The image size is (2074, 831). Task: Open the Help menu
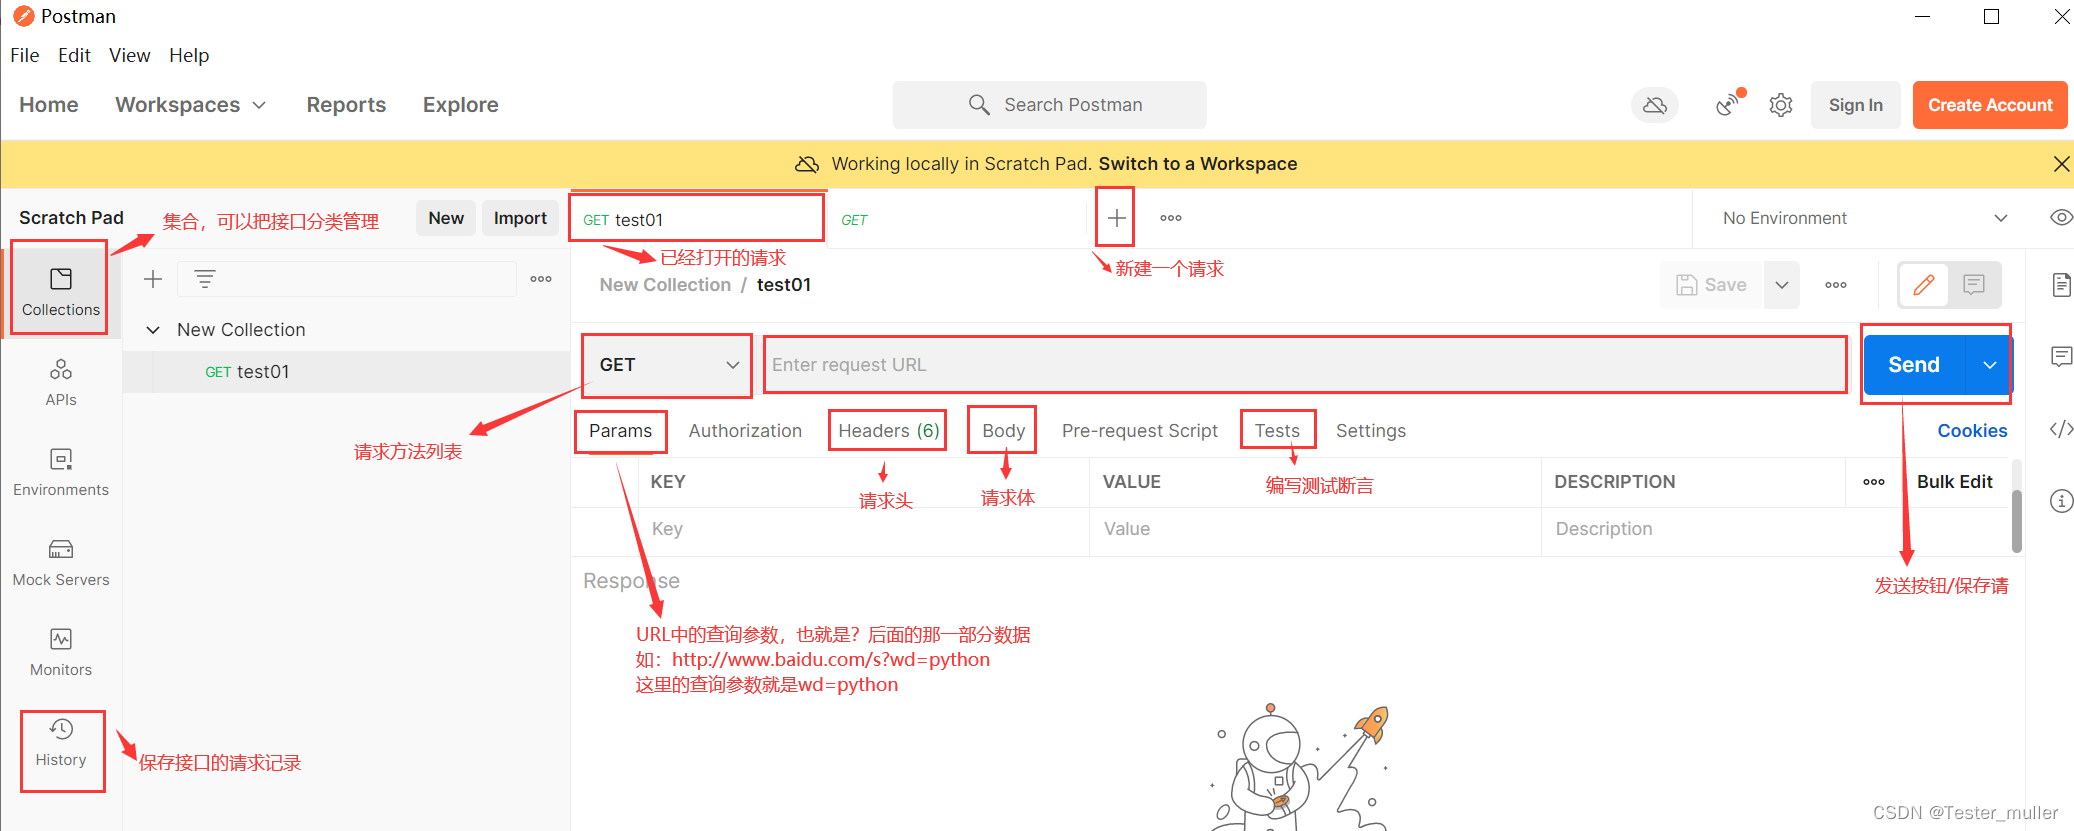coord(189,56)
